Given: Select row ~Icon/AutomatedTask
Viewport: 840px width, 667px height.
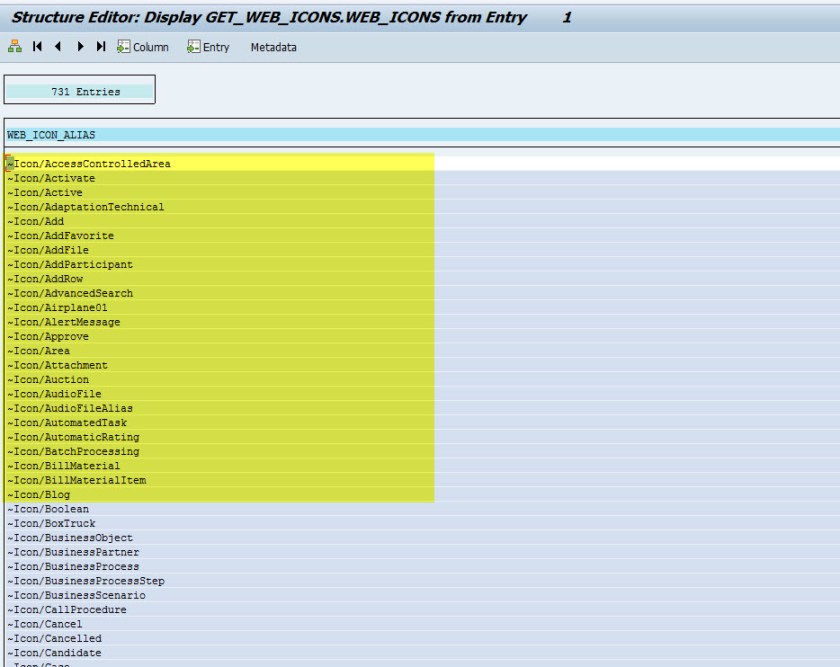Looking at the screenshot, I should click(422, 423).
